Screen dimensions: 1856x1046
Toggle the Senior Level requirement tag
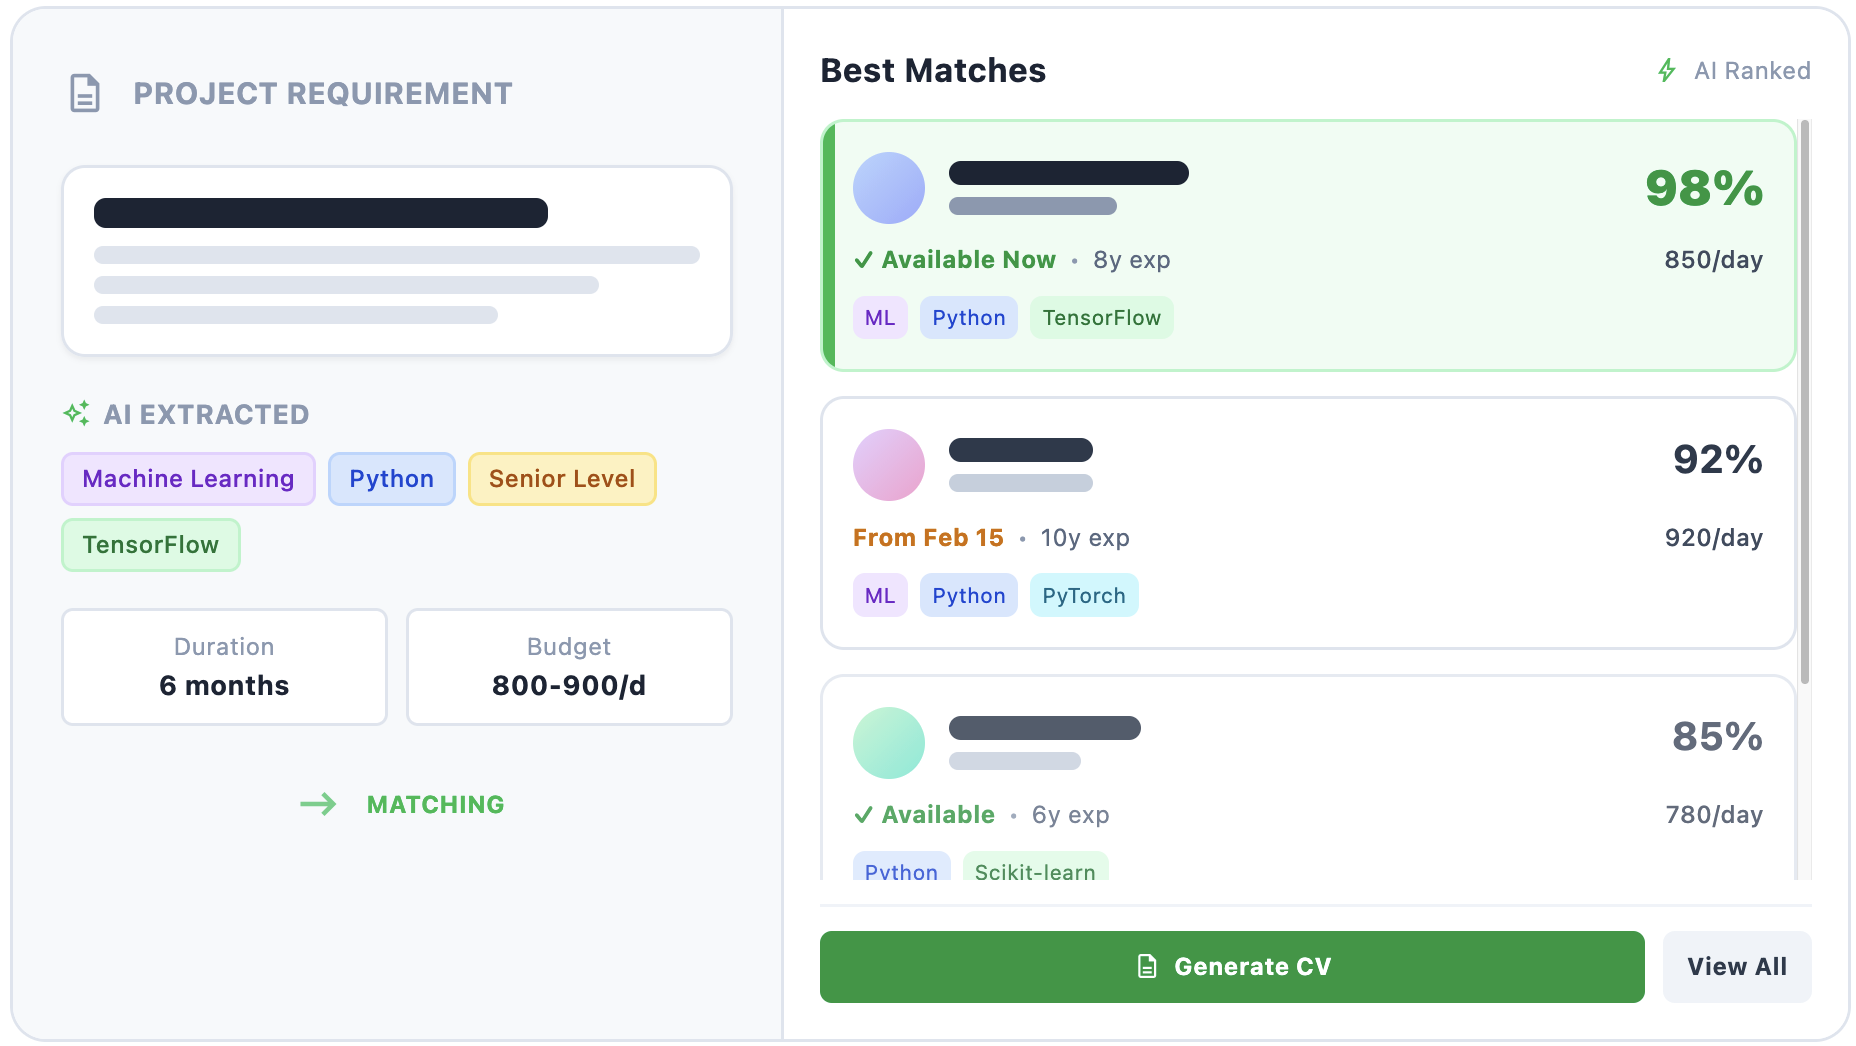point(562,478)
